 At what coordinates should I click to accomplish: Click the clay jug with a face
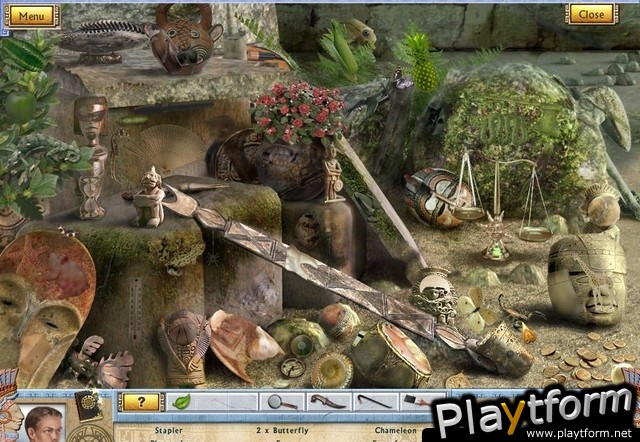[183, 40]
